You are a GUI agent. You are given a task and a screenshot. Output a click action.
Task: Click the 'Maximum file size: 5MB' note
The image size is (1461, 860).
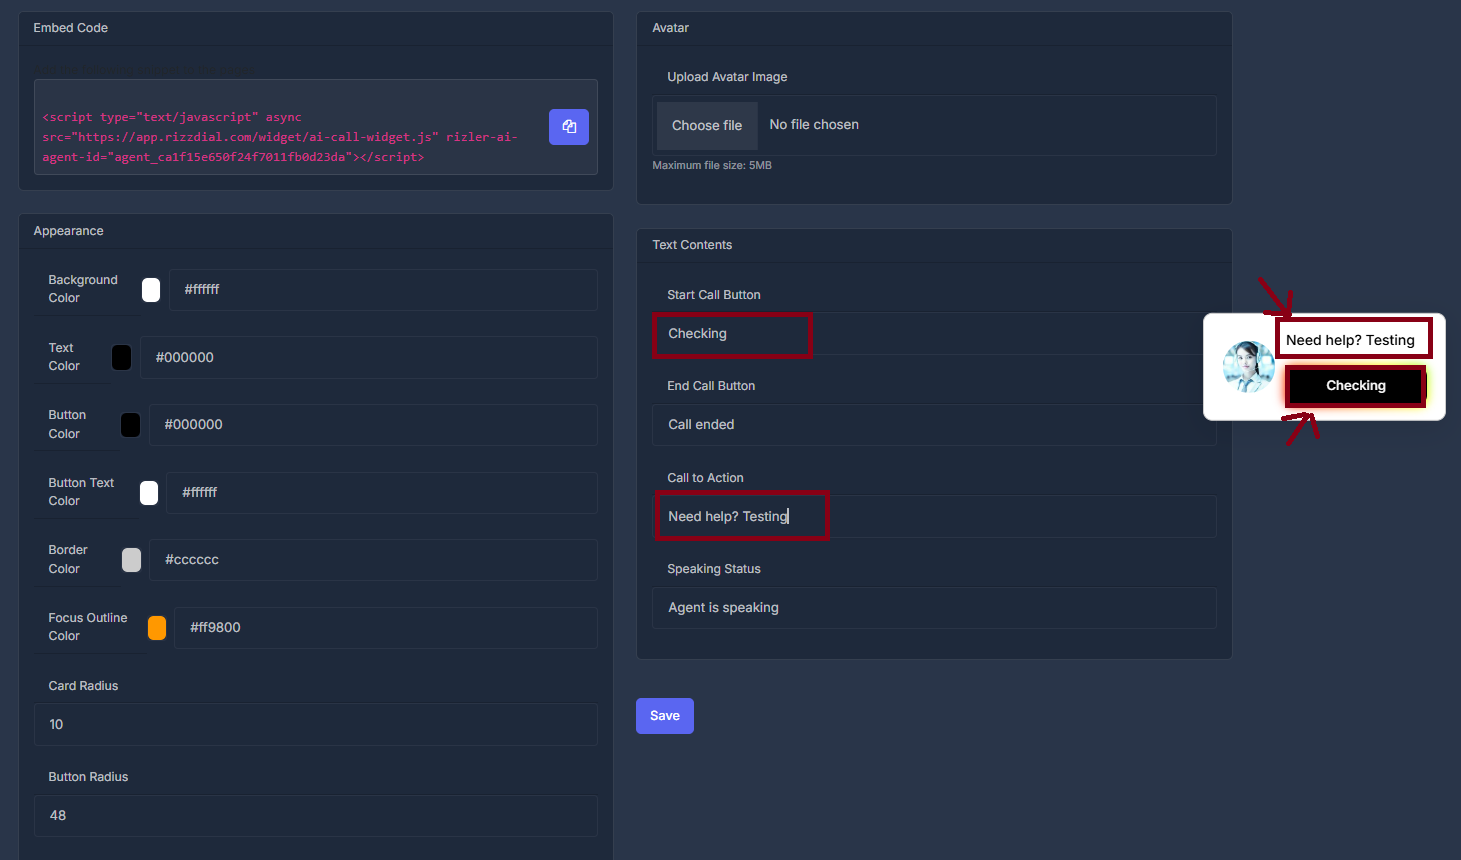tap(712, 166)
